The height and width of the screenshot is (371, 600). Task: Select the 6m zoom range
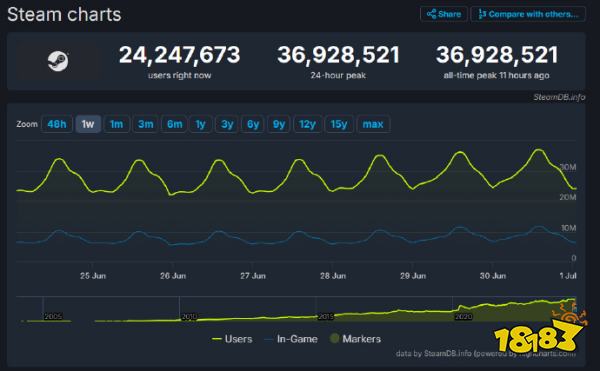(174, 124)
